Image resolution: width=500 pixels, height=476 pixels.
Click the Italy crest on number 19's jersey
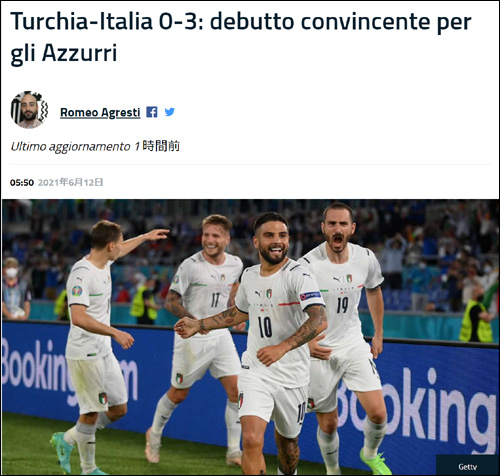point(349,278)
